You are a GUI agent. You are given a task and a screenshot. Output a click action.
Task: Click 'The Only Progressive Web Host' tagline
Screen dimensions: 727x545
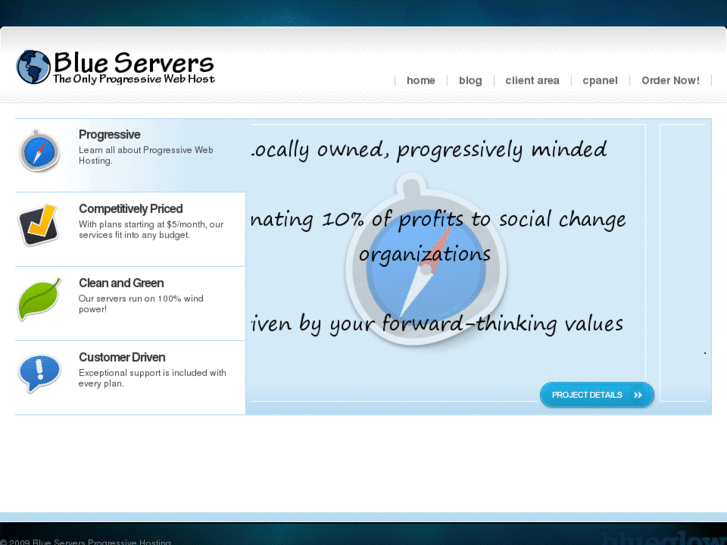(134, 79)
